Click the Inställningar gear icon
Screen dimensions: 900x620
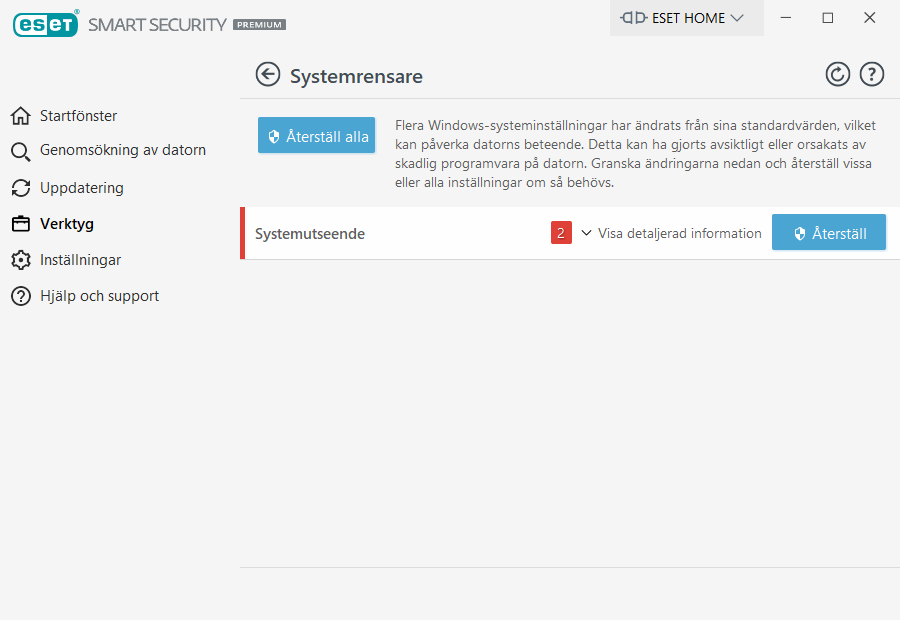pos(21,260)
